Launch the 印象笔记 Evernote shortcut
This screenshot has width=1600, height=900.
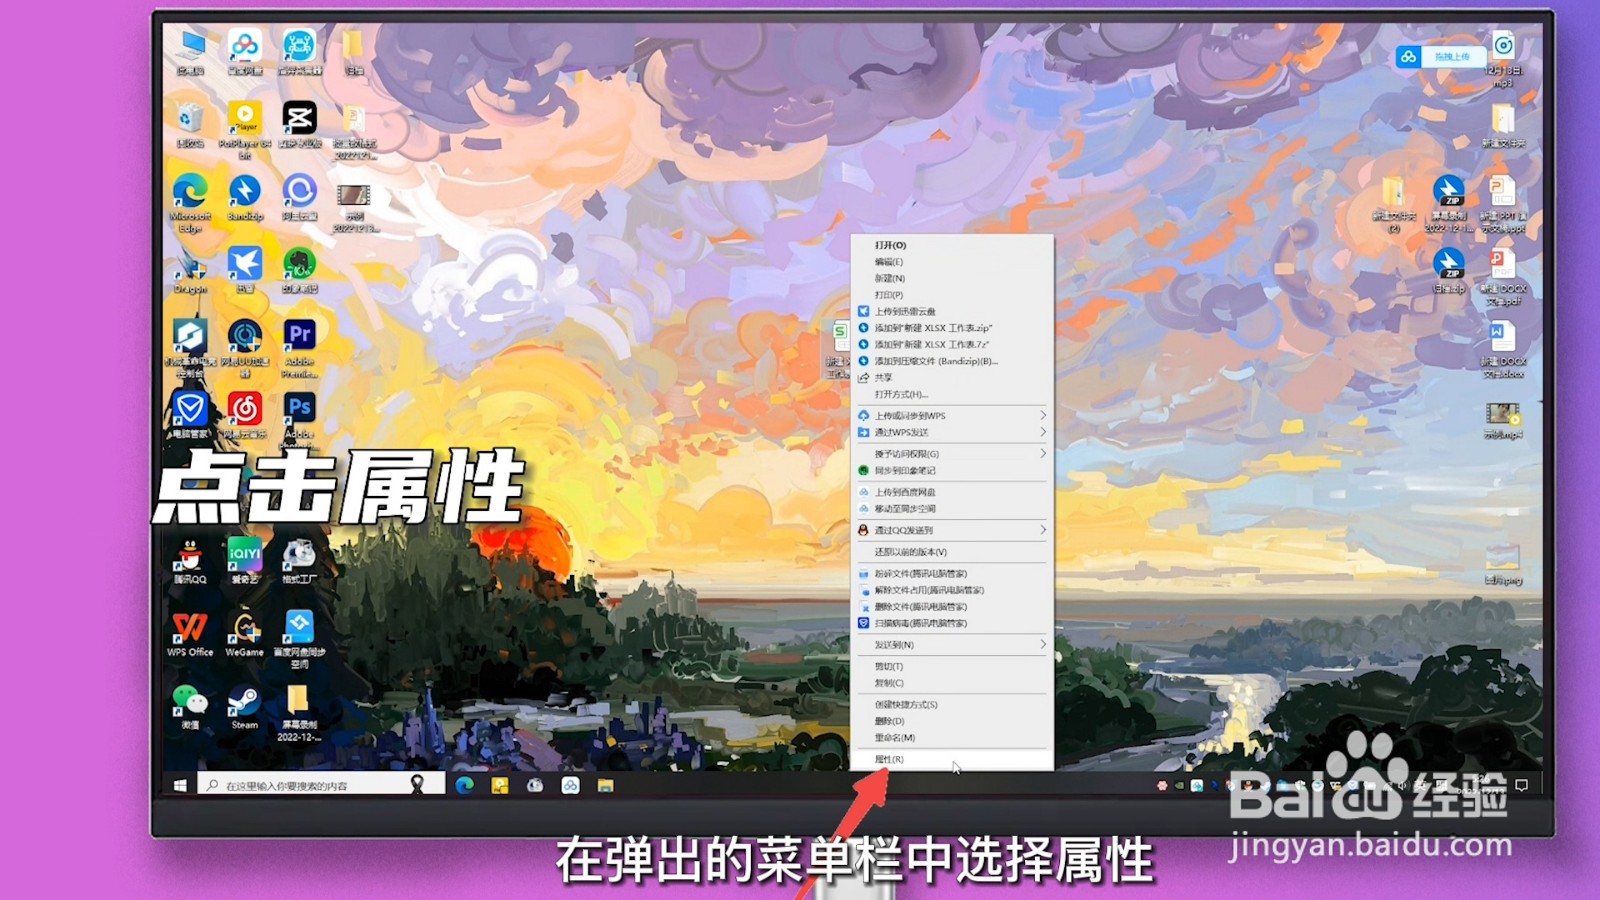click(299, 269)
